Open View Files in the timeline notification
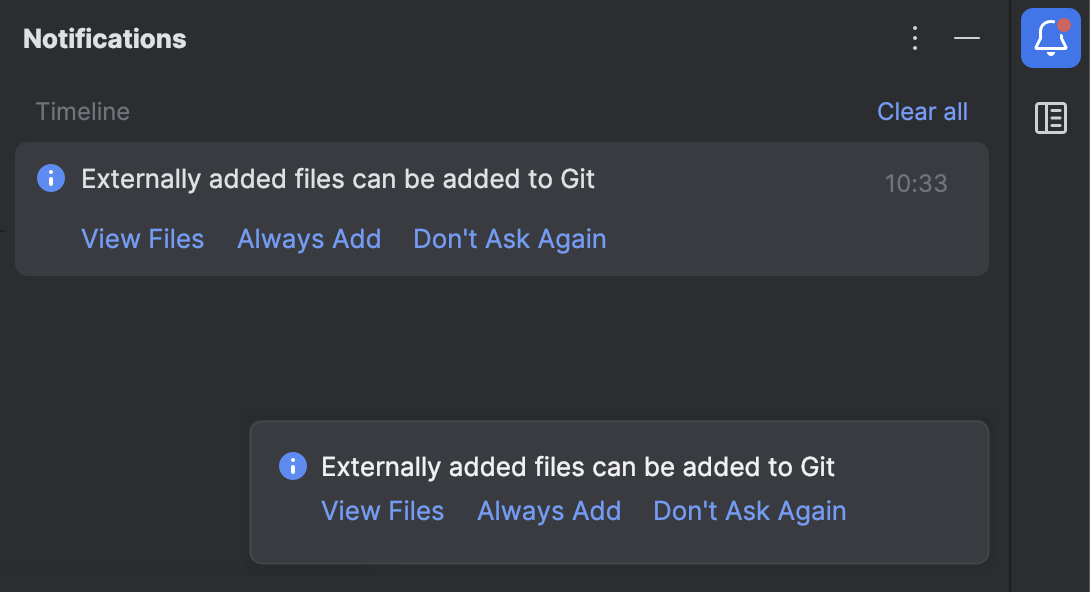1090x592 pixels. (142, 238)
